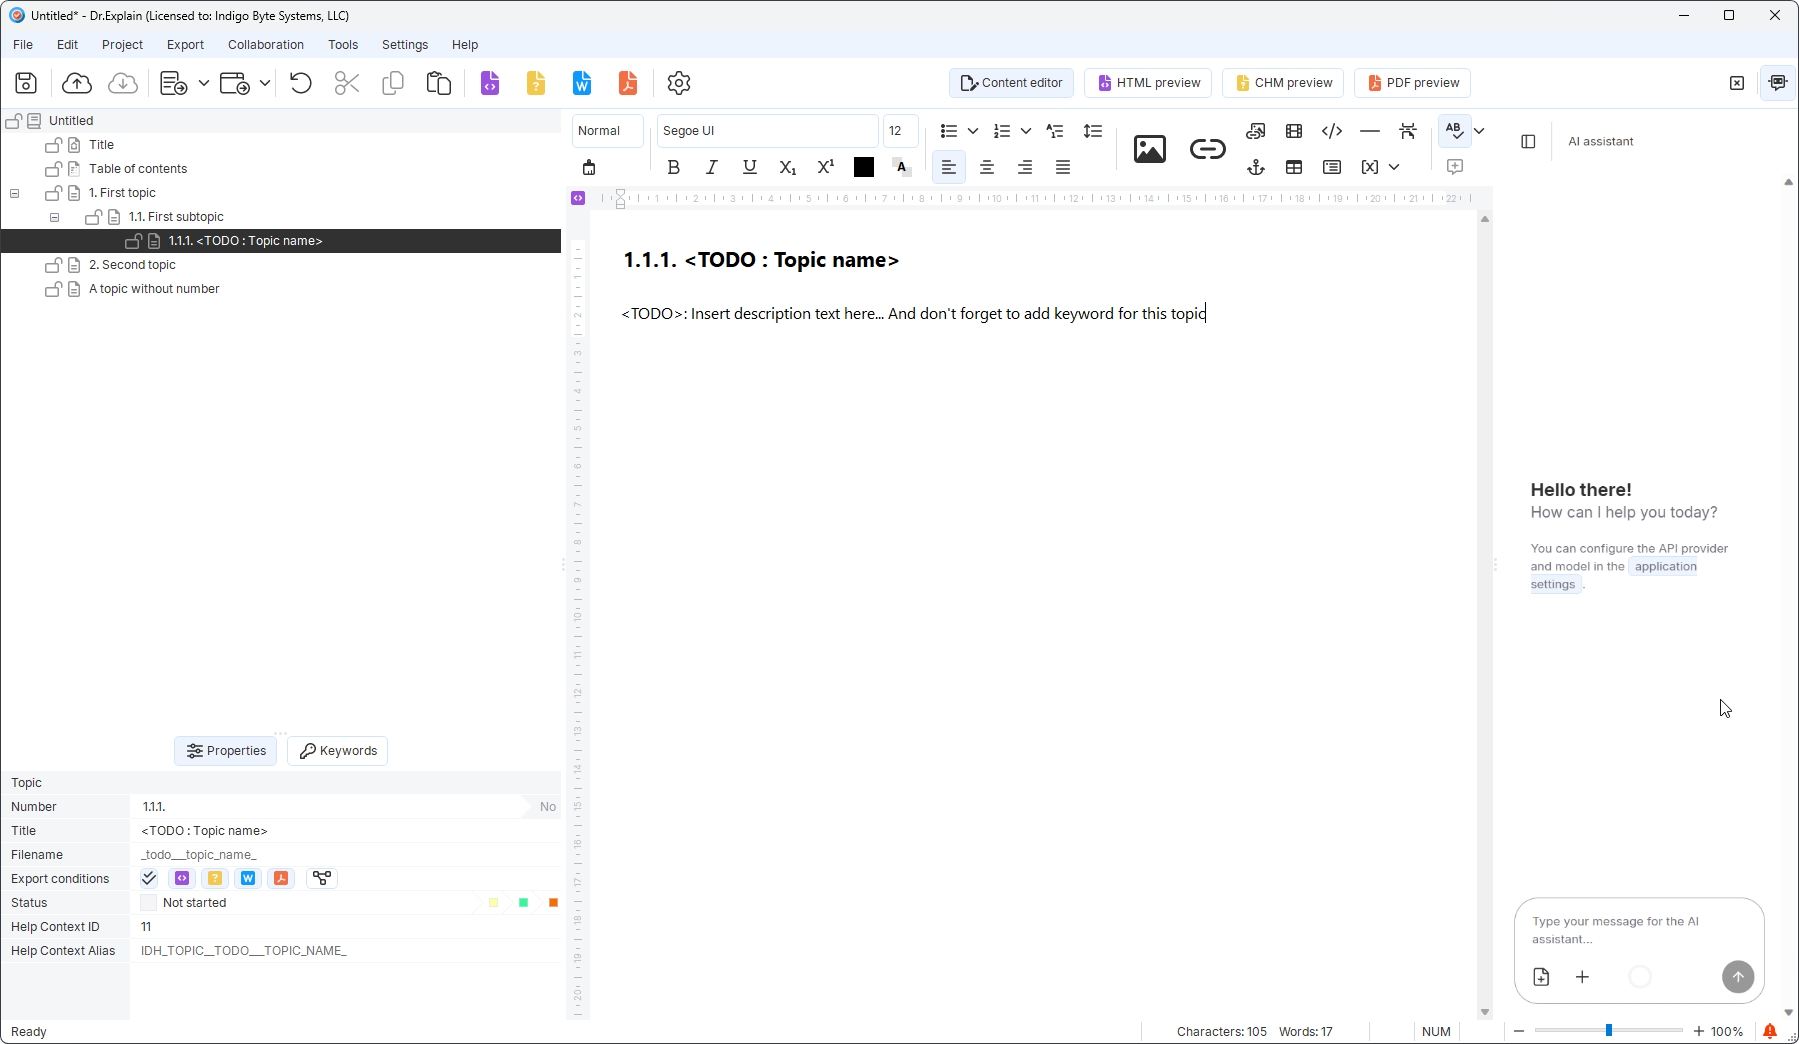Toggle bold formatting

click(674, 167)
